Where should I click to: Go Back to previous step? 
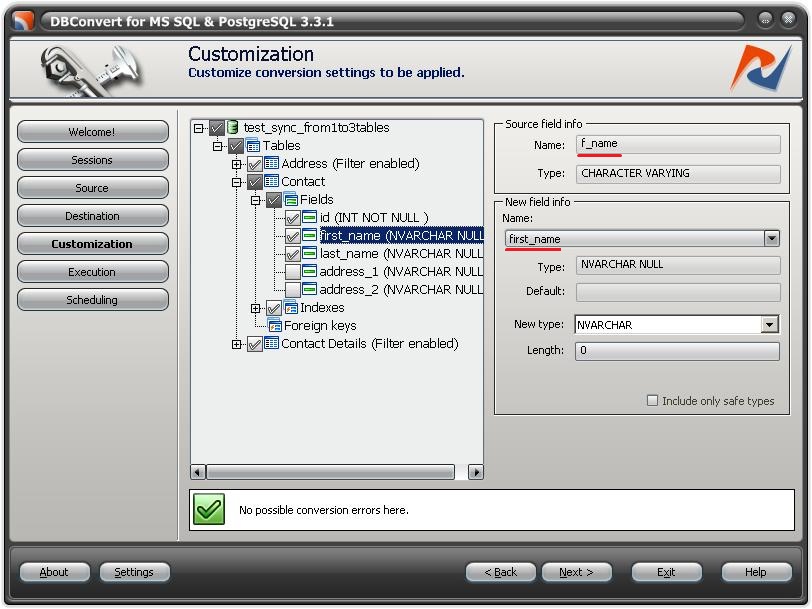point(500,572)
